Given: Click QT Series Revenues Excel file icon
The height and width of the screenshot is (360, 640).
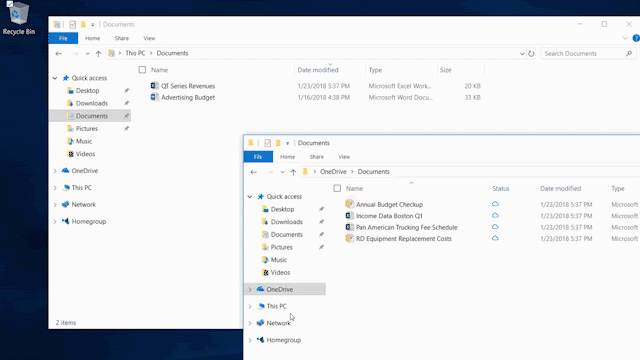Looking at the screenshot, I should tap(155, 86).
